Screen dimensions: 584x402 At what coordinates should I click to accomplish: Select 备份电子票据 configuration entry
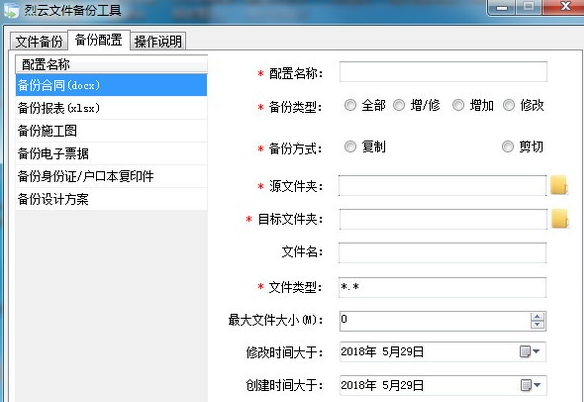pos(111,153)
